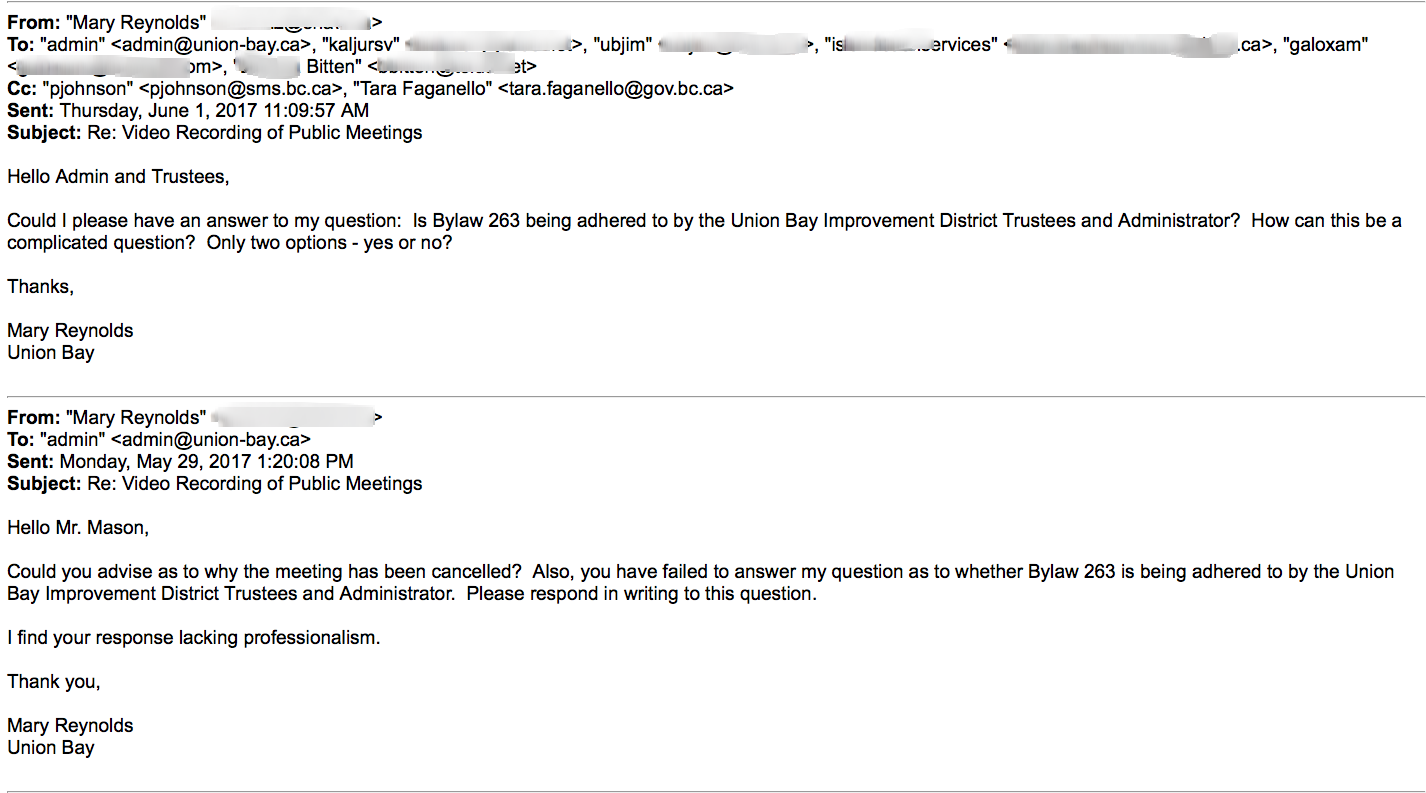Click admin@union-bay.ca in the May 29 email

point(210,439)
